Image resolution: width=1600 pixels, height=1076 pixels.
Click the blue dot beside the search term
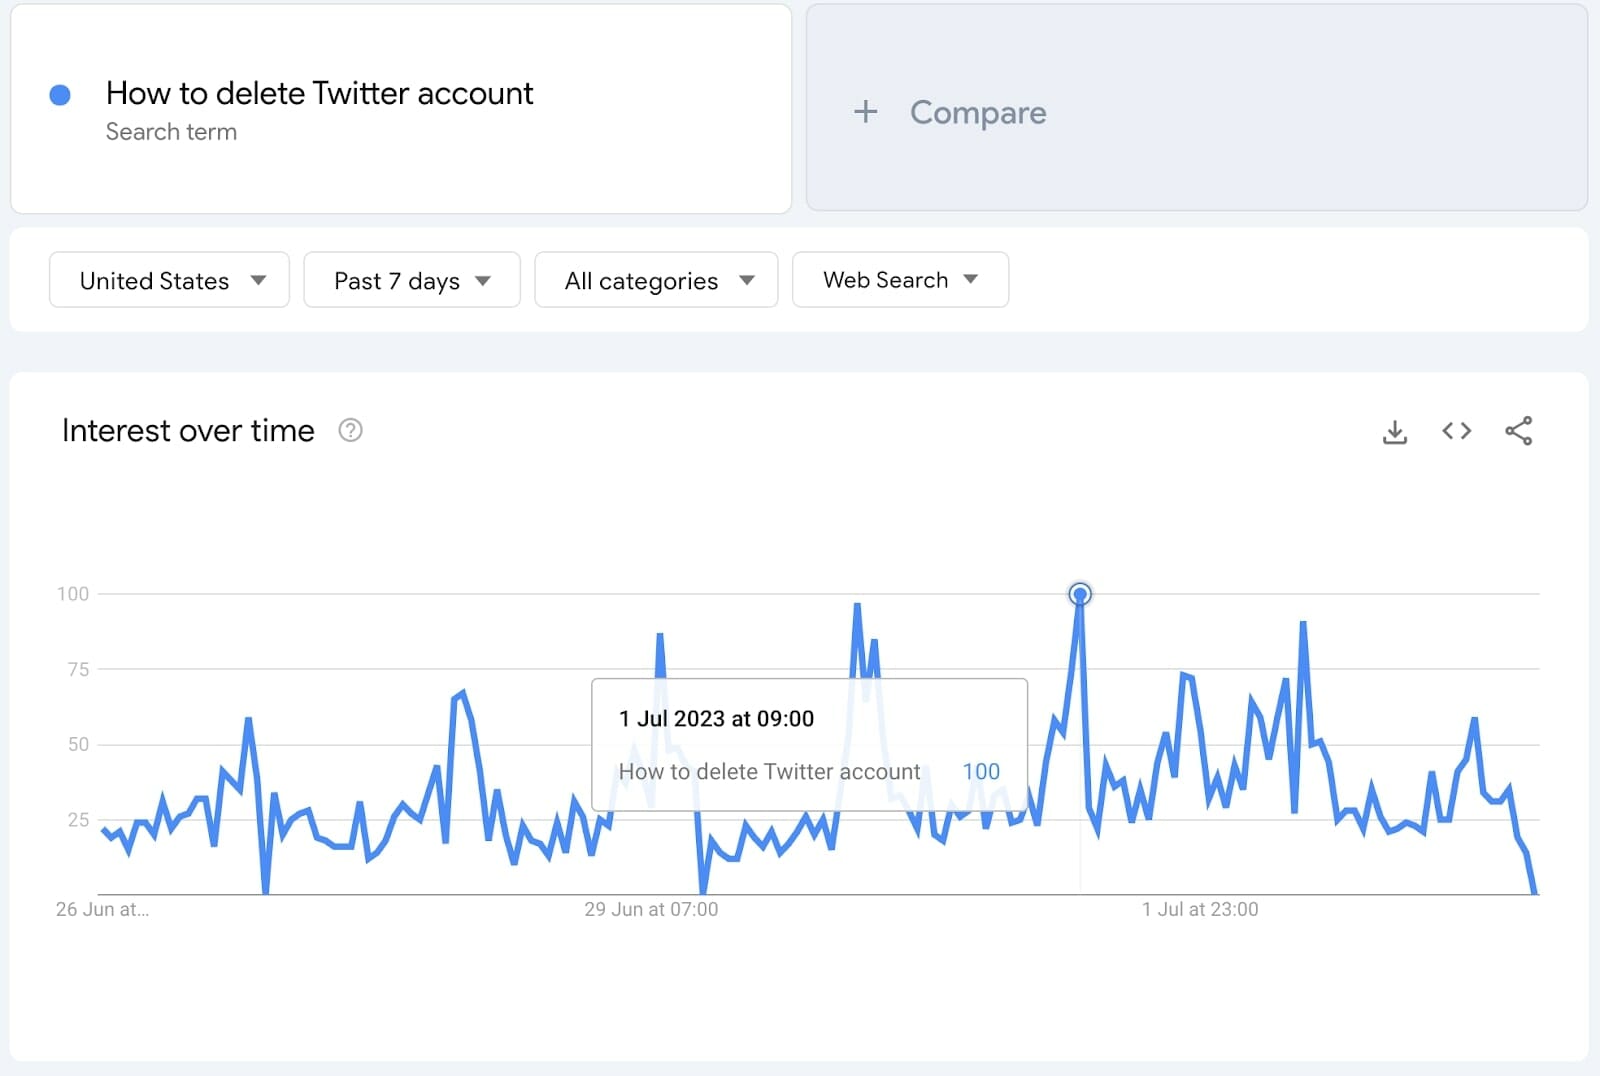click(60, 95)
